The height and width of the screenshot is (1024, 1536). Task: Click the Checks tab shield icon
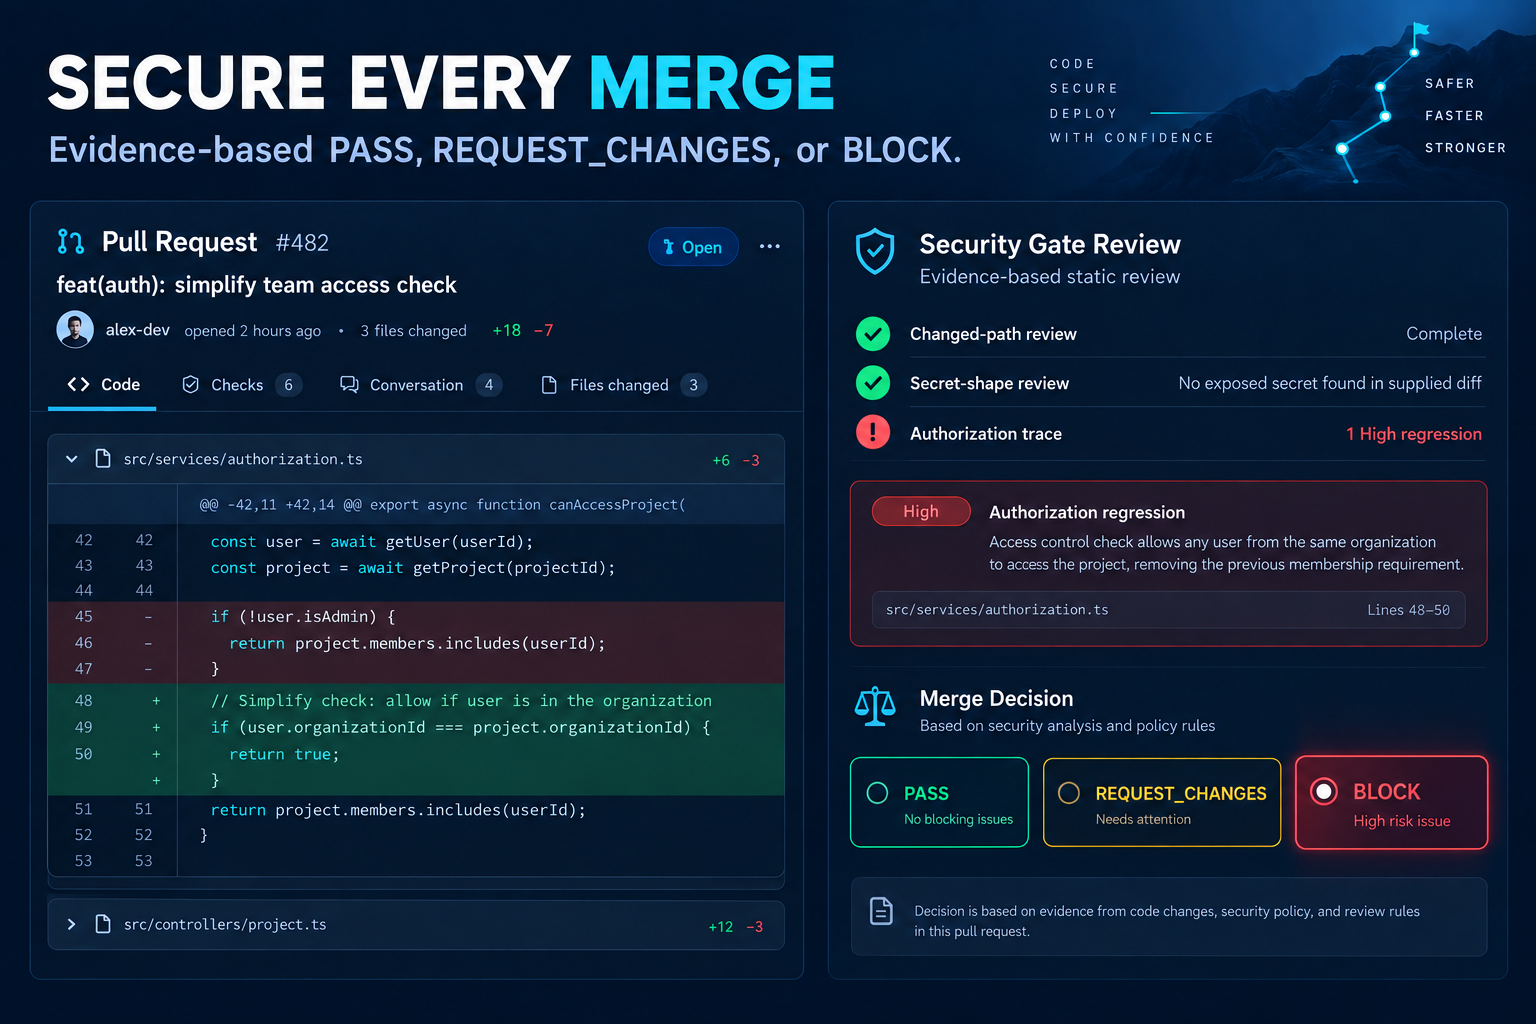coord(190,385)
